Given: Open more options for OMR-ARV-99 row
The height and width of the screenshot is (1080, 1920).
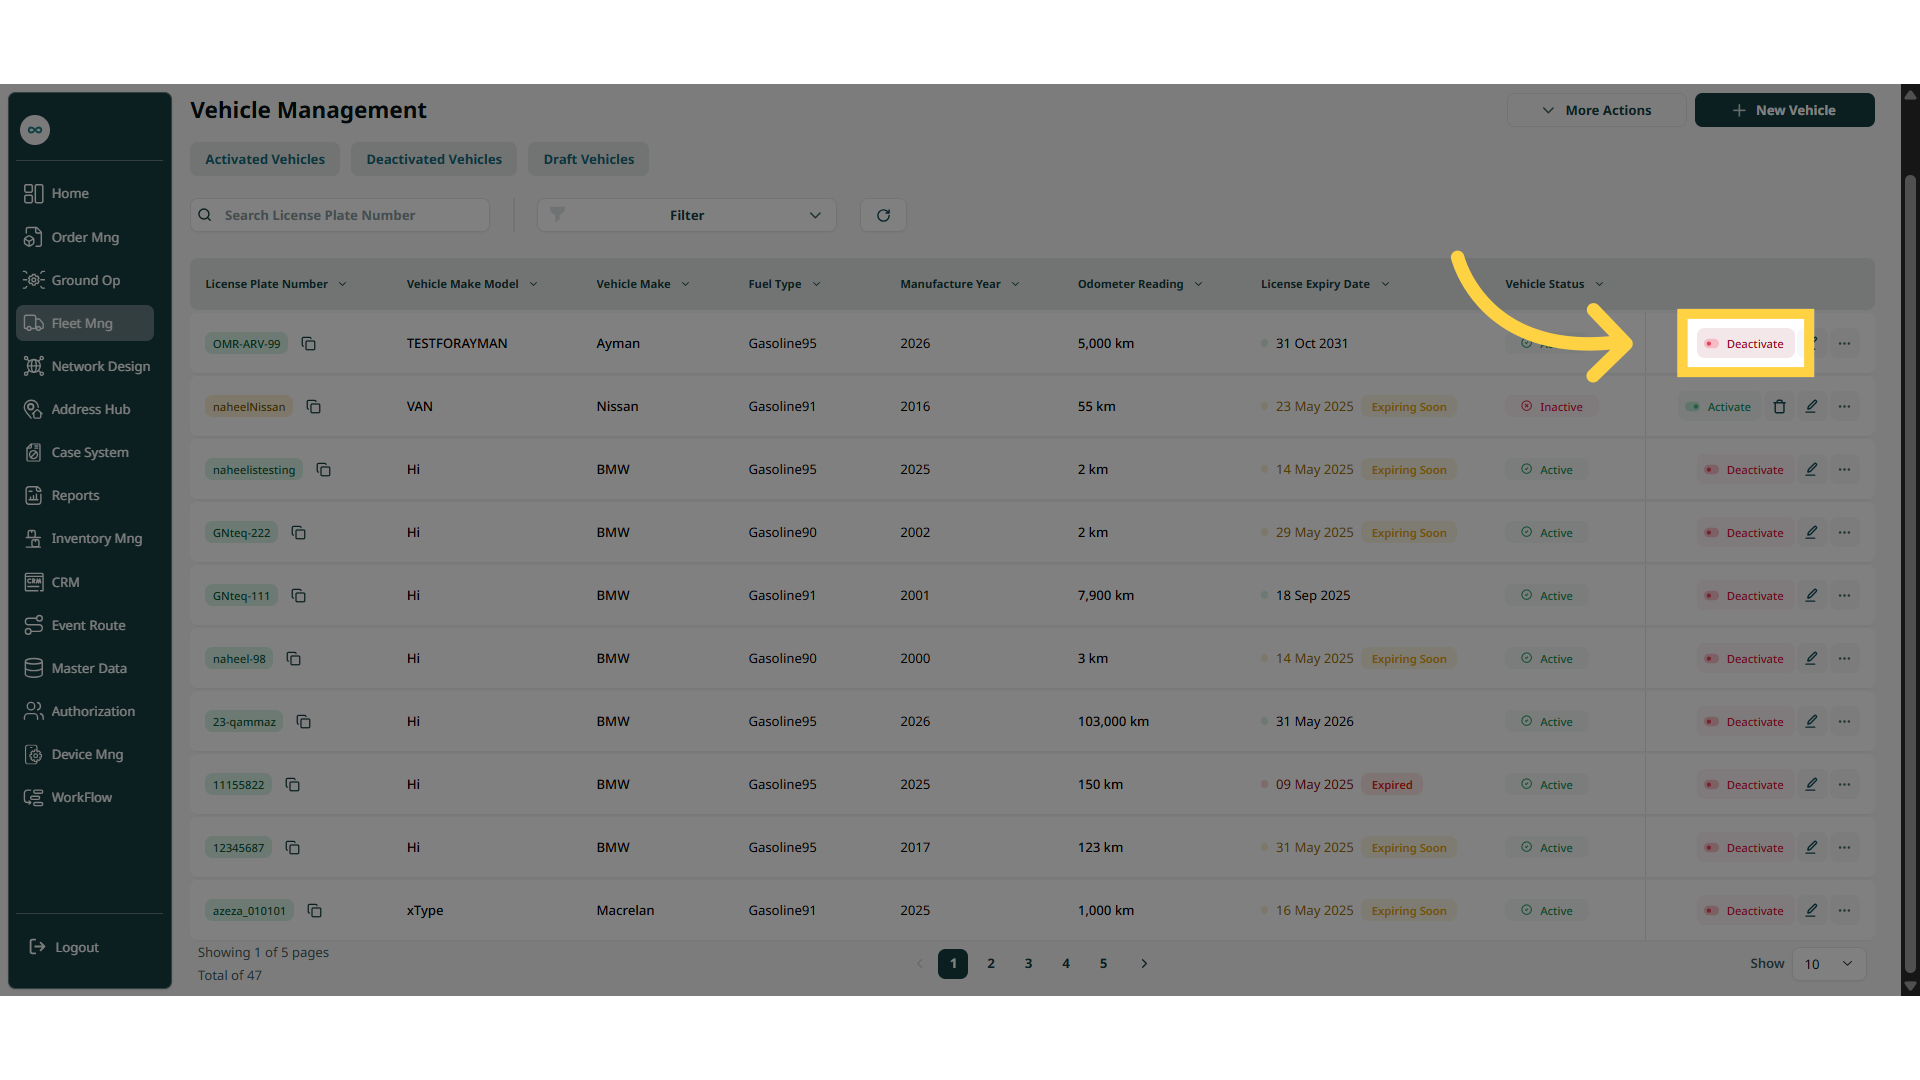Looking at the screenshot, I should 1844,343.
